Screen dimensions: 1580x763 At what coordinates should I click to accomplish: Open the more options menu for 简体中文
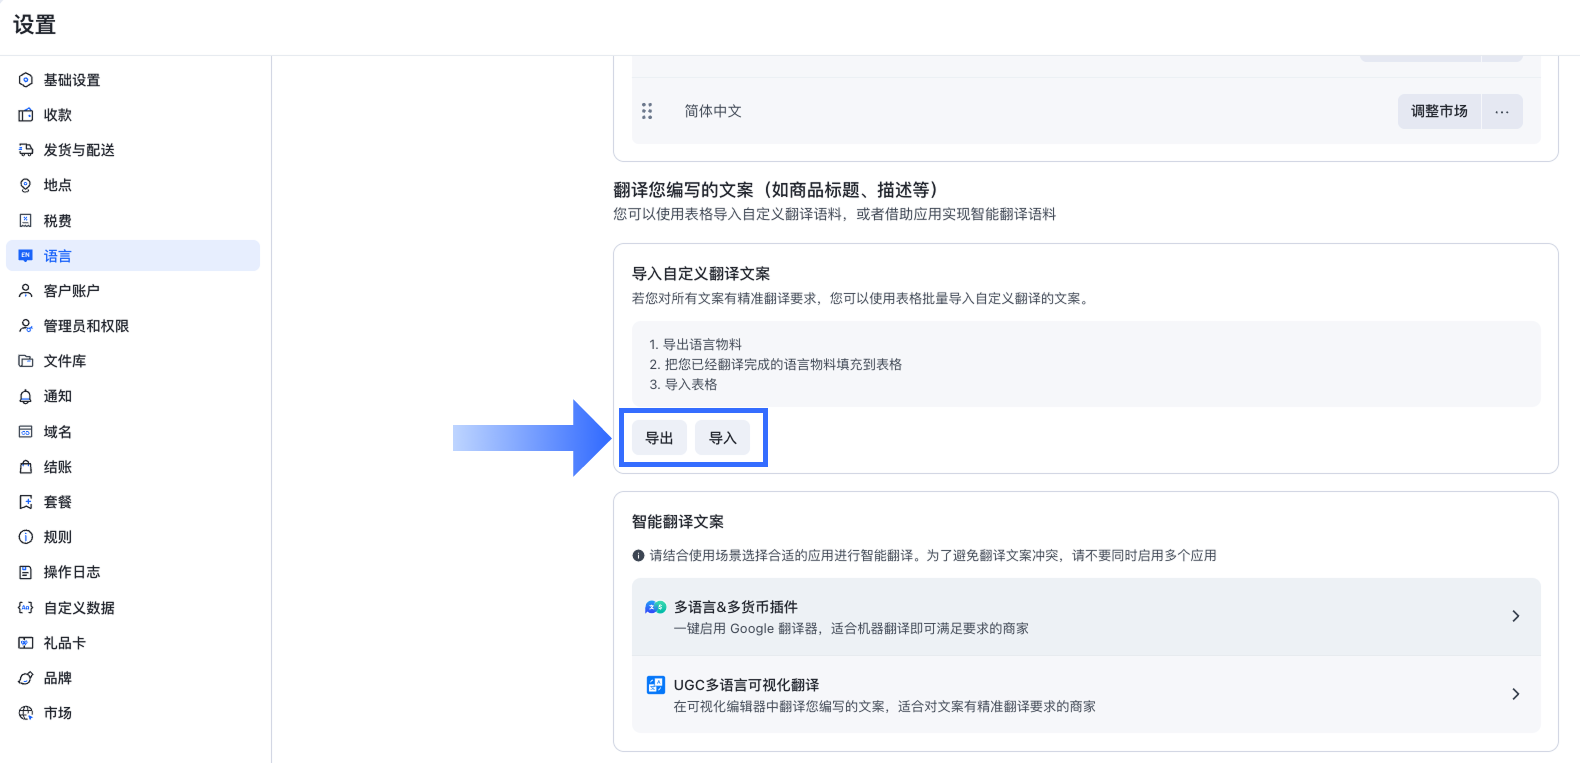pyautogui.click(x=1502, y=111)
